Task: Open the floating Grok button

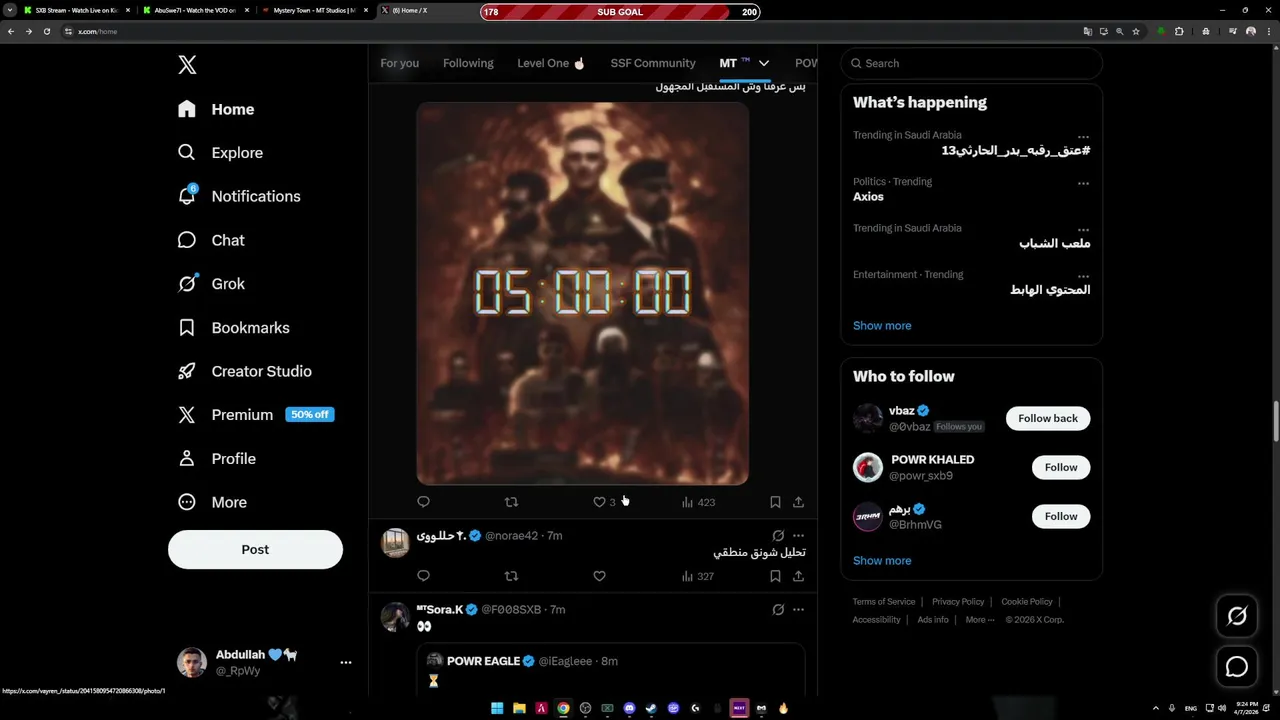Action: point(1237,617)
